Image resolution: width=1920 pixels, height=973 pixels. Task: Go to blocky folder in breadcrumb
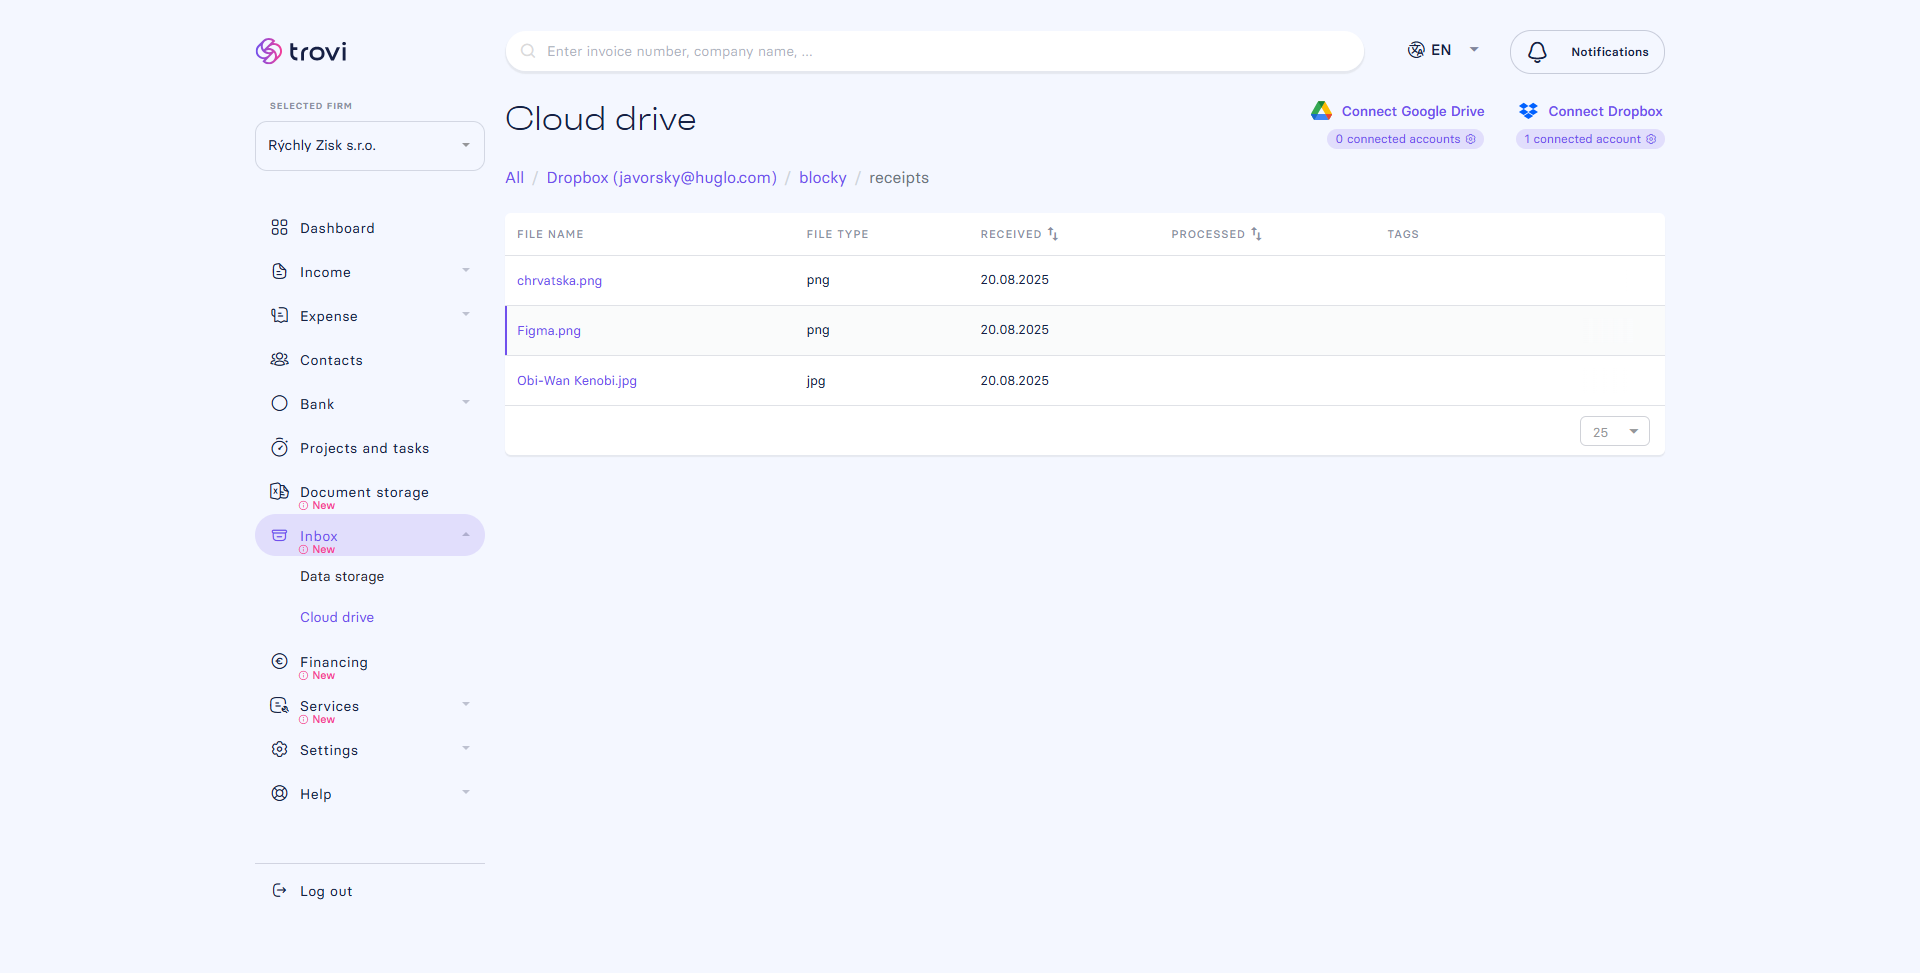click(x=822, y=178)
